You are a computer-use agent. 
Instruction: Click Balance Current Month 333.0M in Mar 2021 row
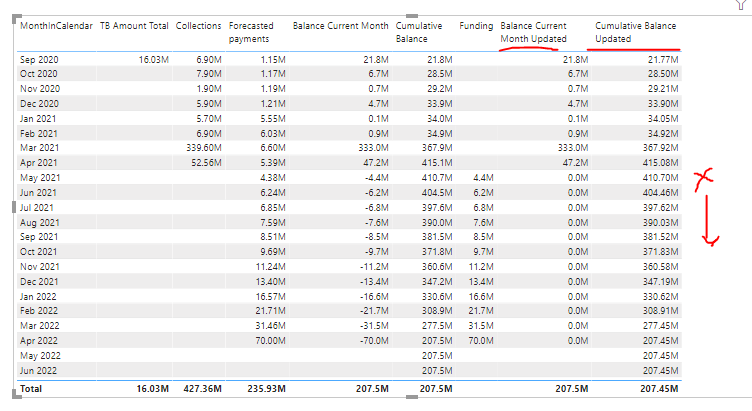pos(373,148)
